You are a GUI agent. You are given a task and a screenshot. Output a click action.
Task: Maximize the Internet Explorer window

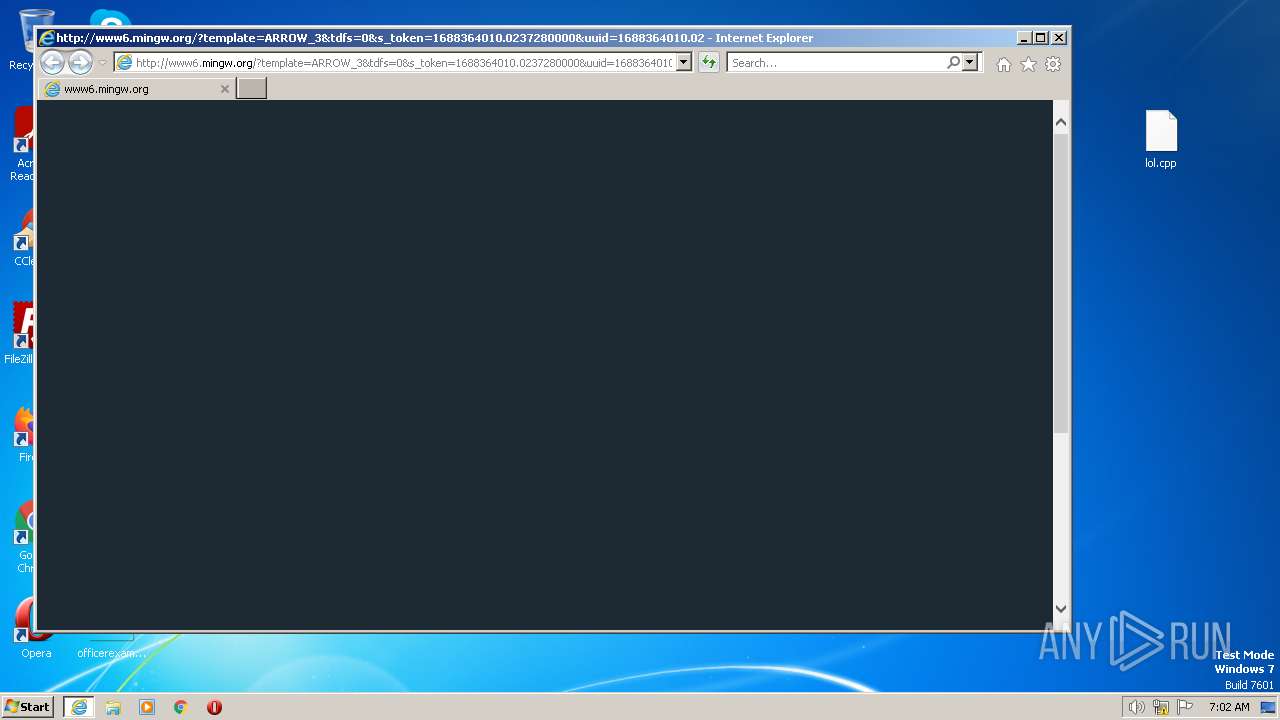1041,38
